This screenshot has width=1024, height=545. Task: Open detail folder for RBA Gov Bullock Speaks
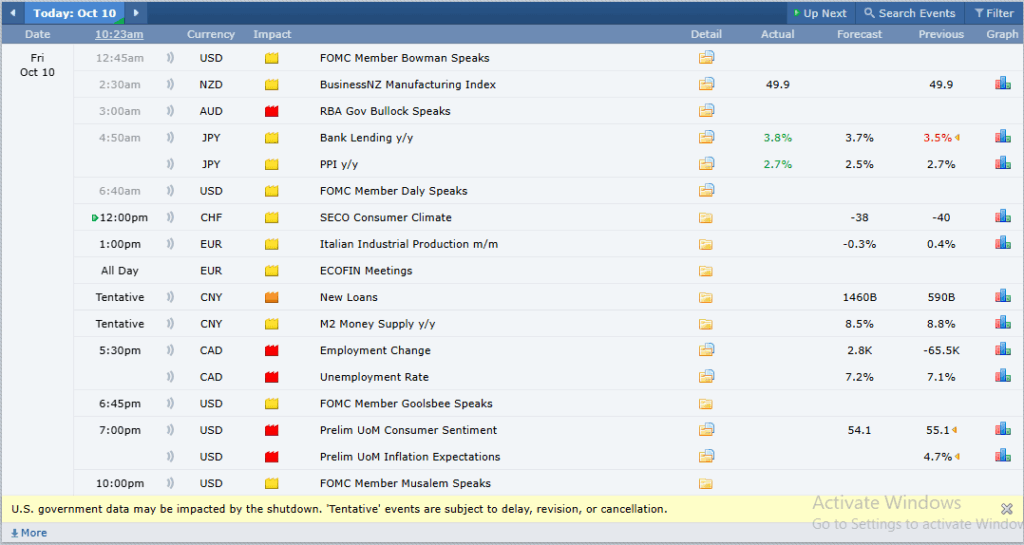[706, 111]
